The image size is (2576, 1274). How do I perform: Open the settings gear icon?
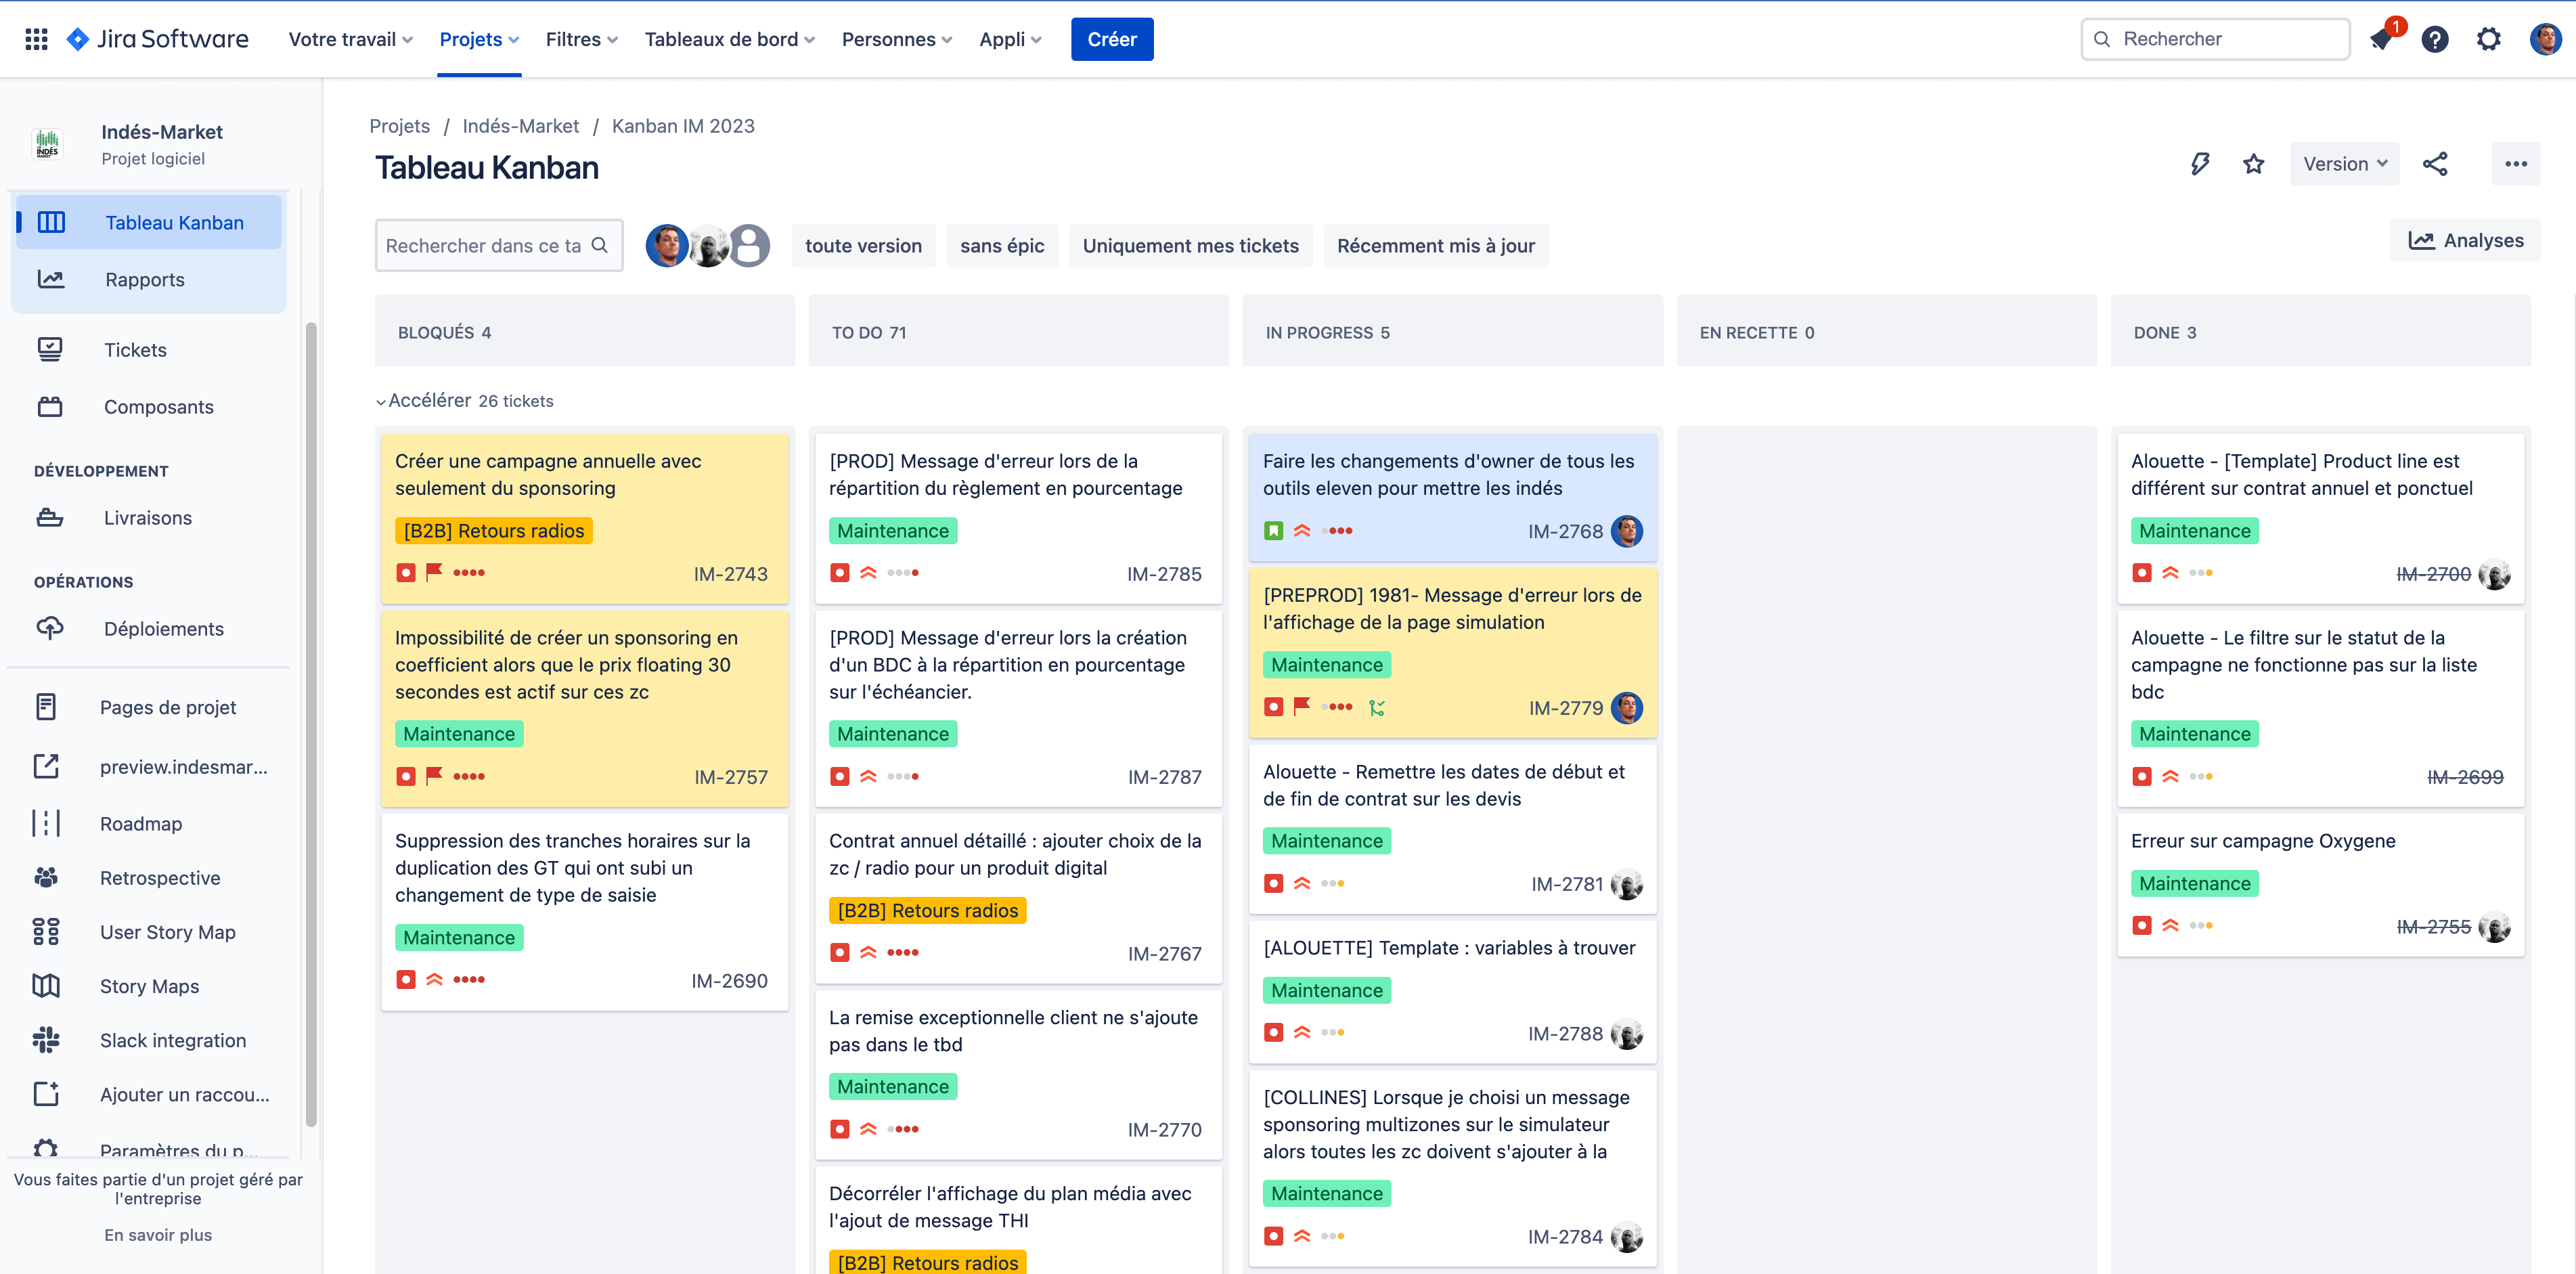(x=2489, y=39)
